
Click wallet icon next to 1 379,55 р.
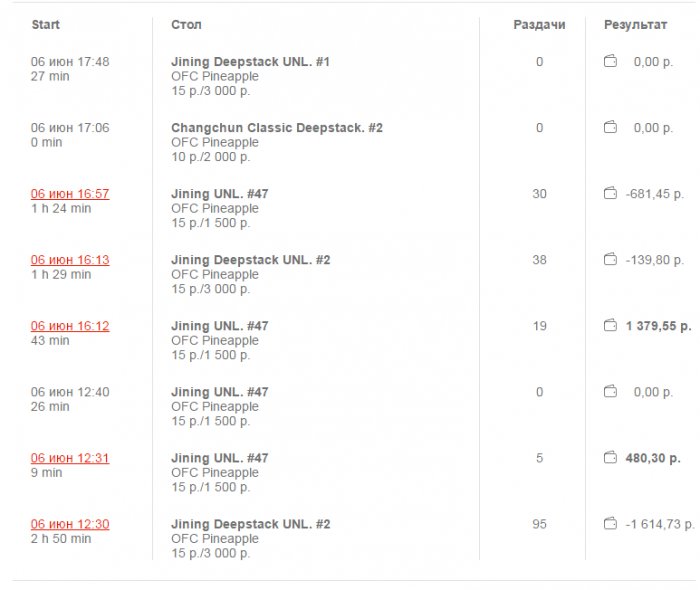coord(610,326)
